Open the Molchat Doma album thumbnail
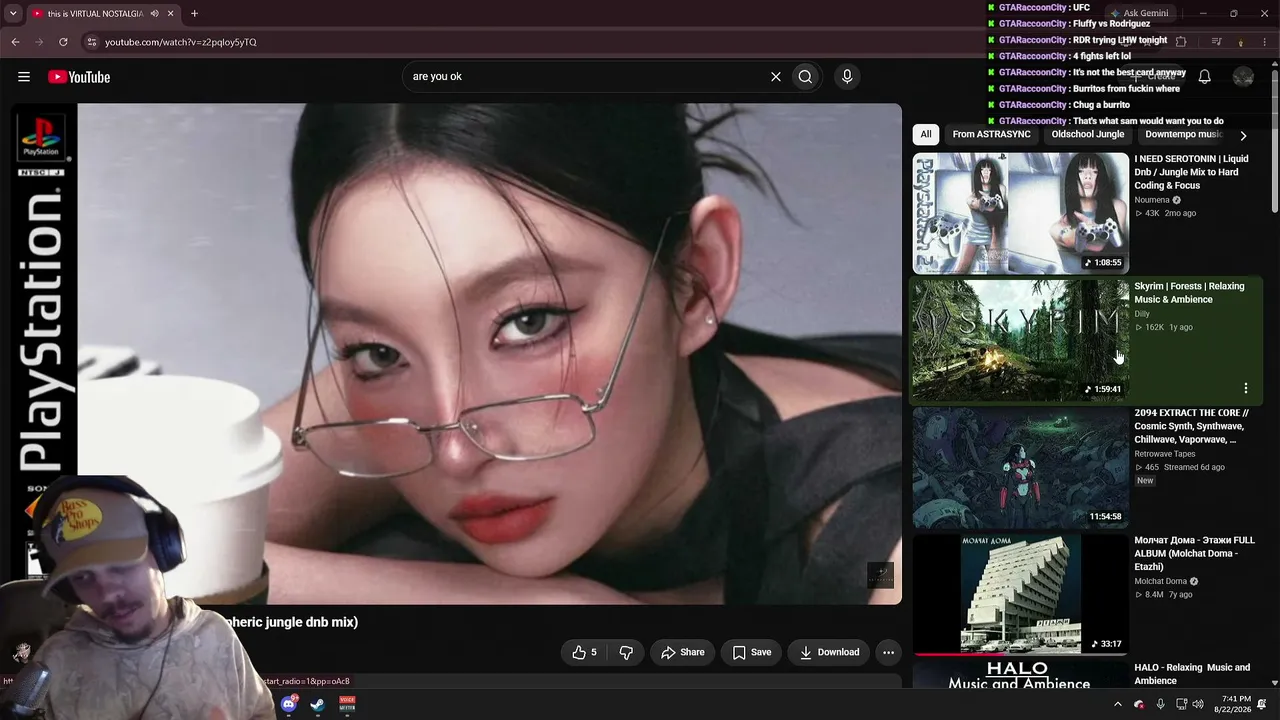Viewport: 1280px width, 720px height. pos(1020,594)
